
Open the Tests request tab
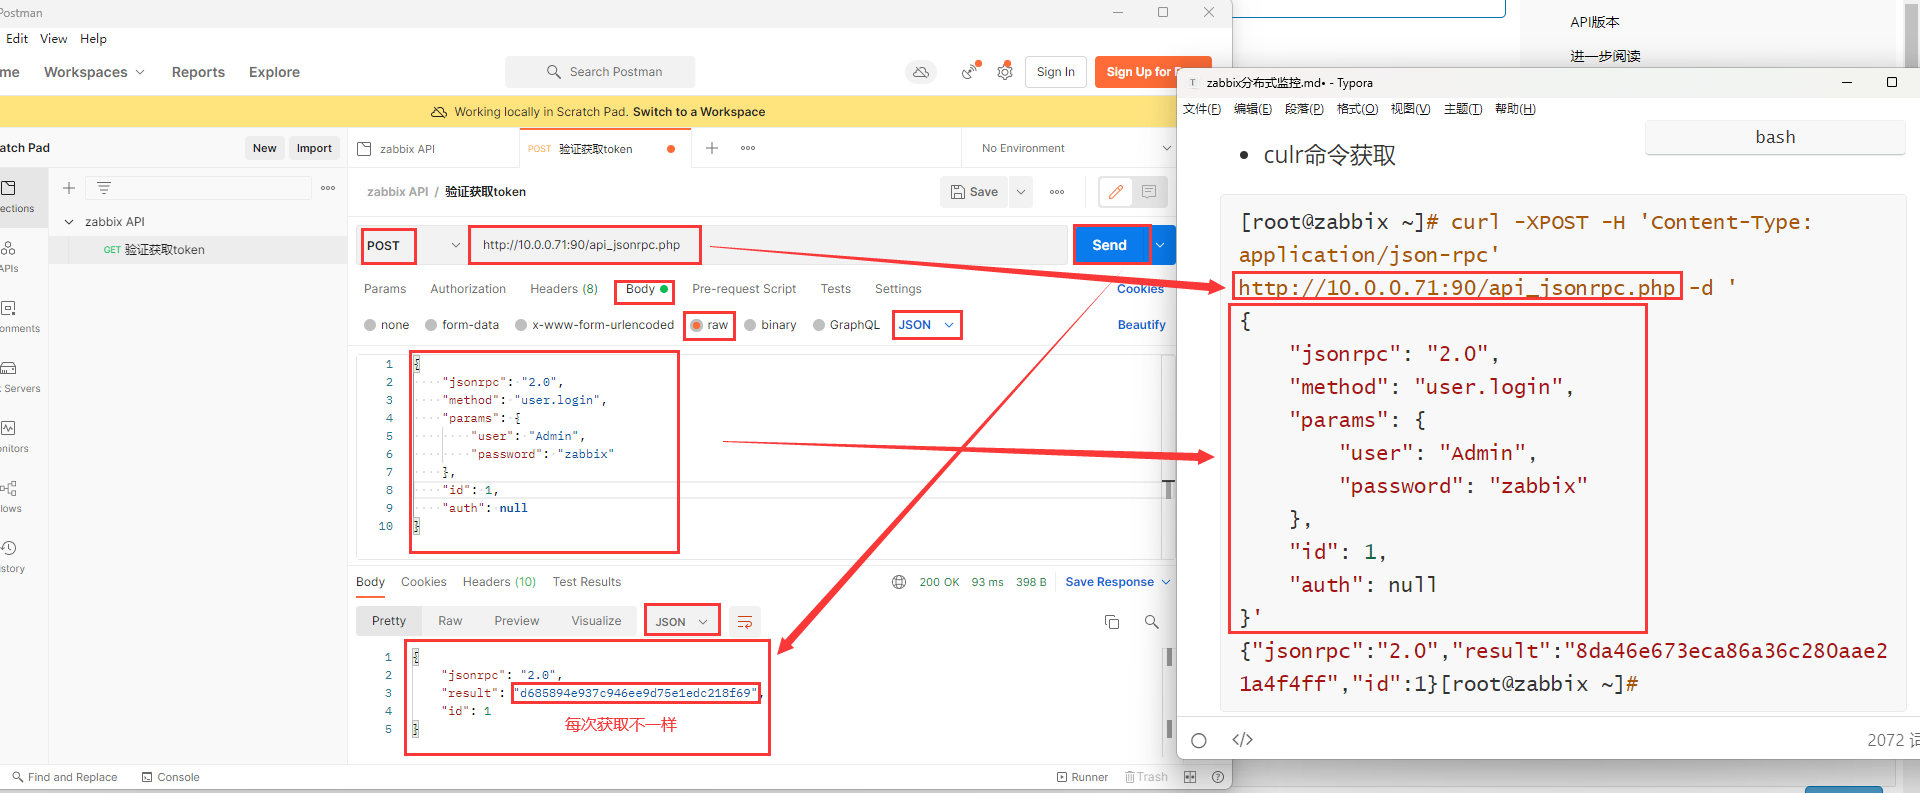(x=836, y=289)
